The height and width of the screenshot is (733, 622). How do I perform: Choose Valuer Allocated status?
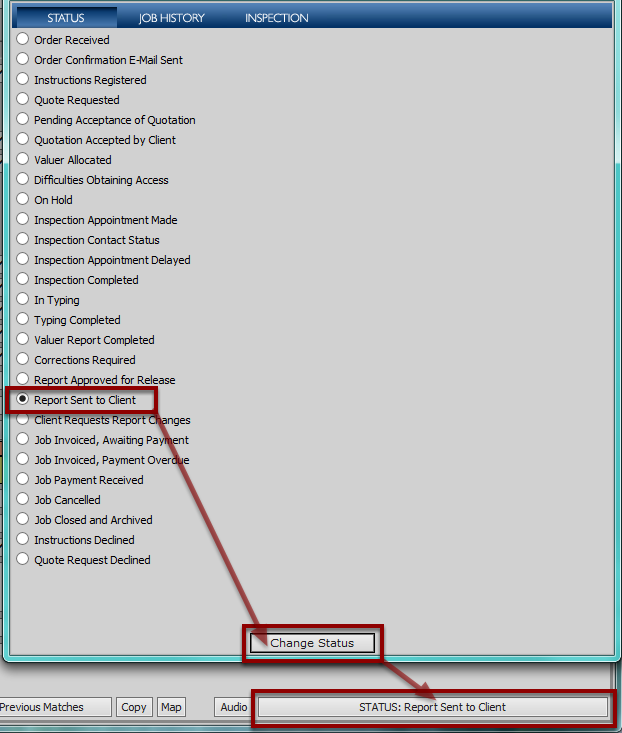22,159
